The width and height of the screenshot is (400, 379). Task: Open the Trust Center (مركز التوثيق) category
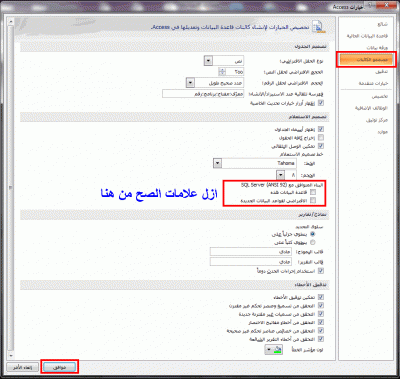tap(377, 120)
